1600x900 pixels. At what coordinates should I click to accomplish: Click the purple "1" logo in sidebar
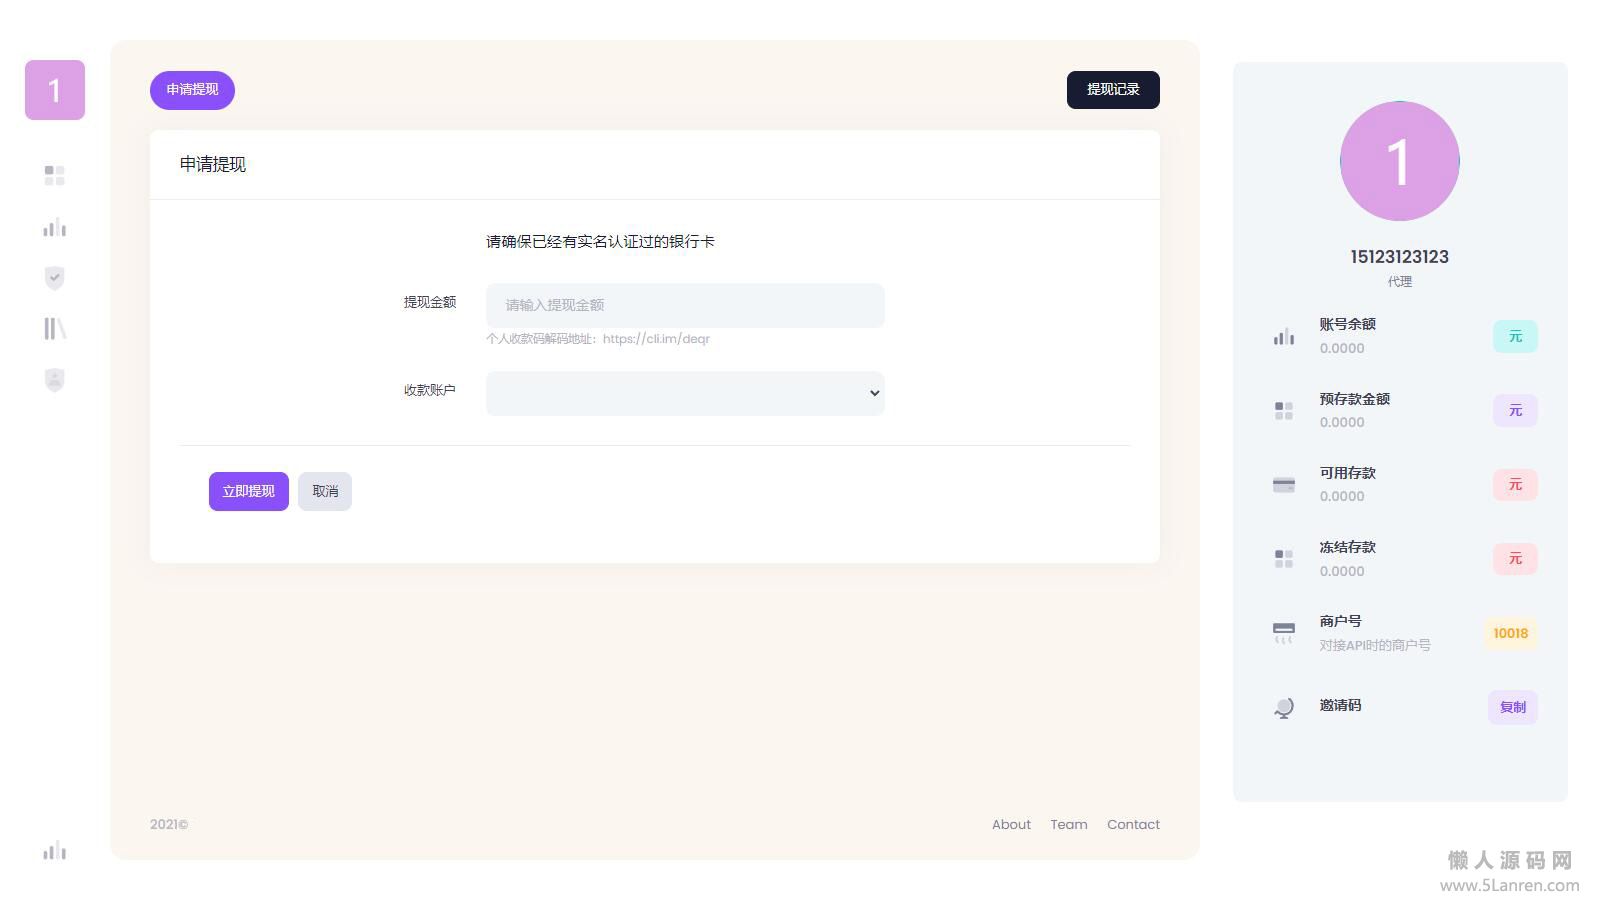(x=55, y=90)
